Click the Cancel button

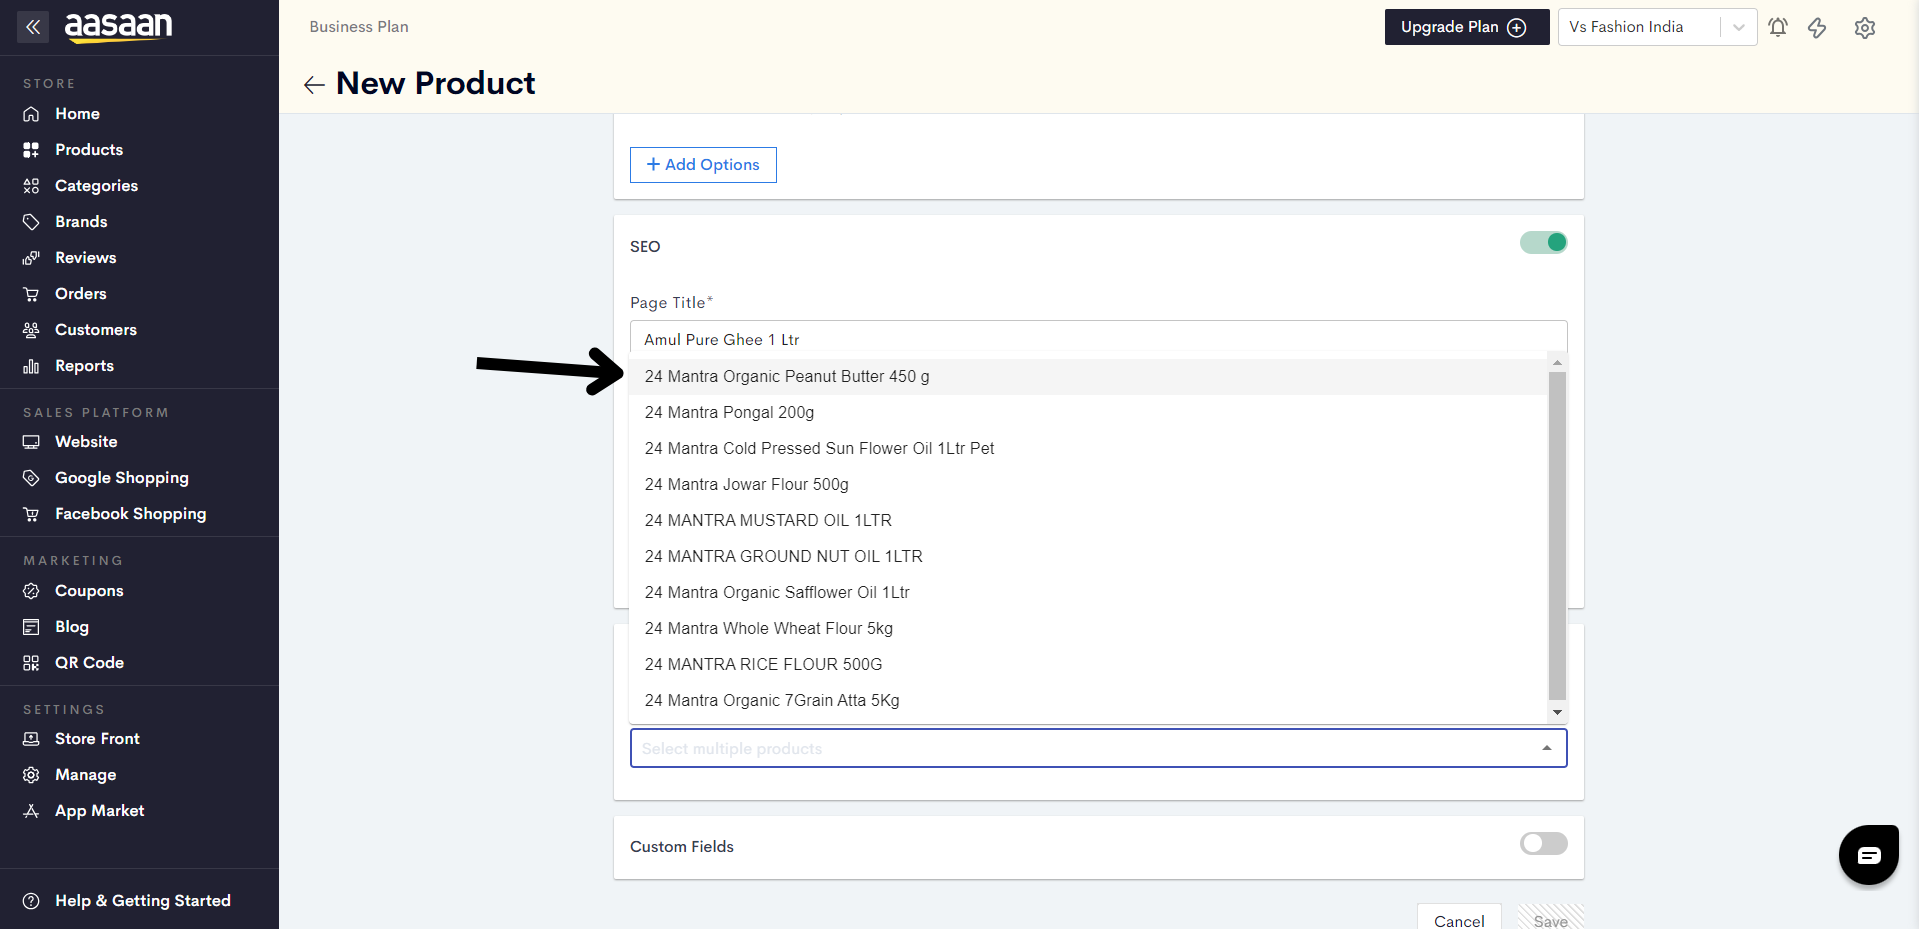1459,919
